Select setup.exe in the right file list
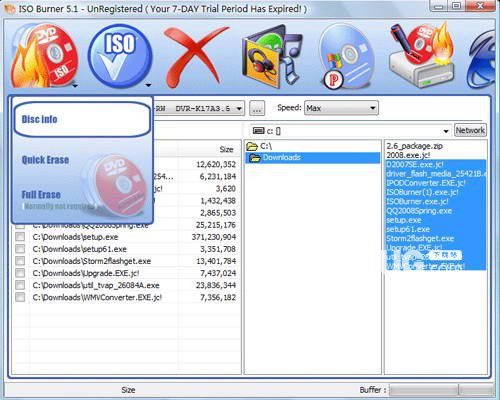 (404, 220)
